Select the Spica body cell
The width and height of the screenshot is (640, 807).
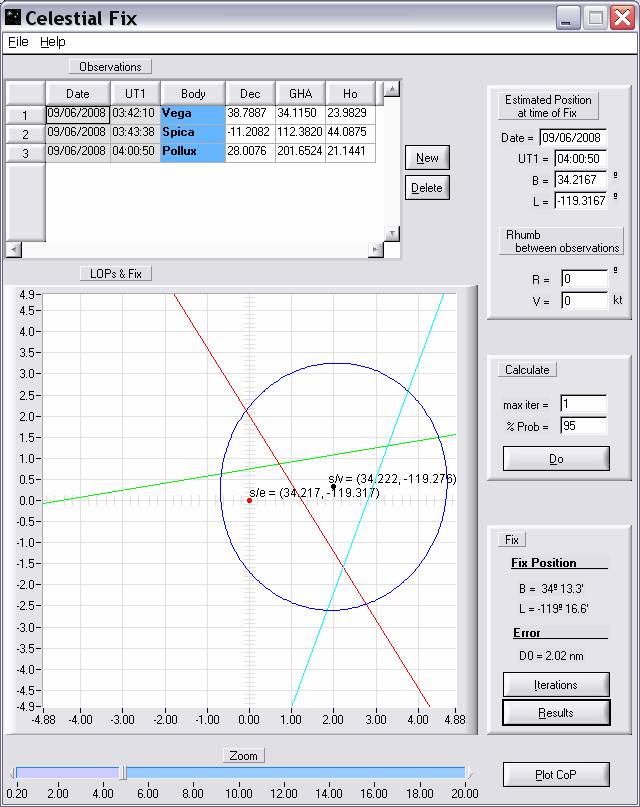[192, 132]
